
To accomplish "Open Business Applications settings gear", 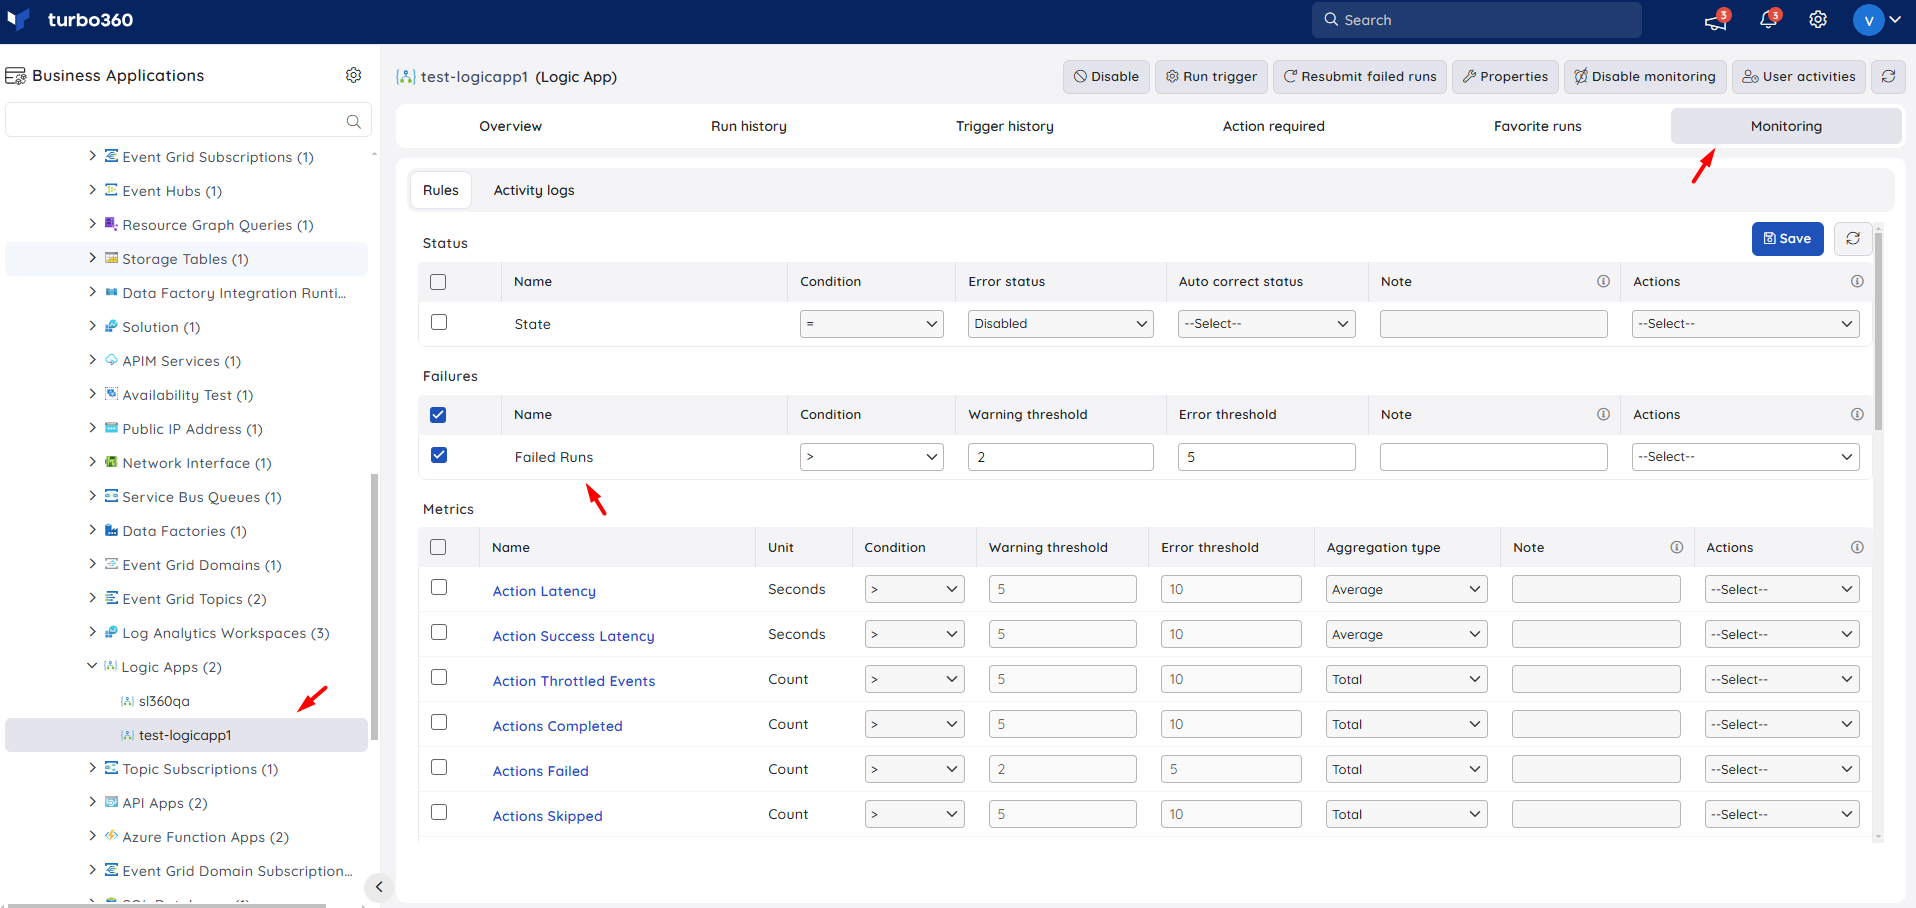I will pos(353,75).
